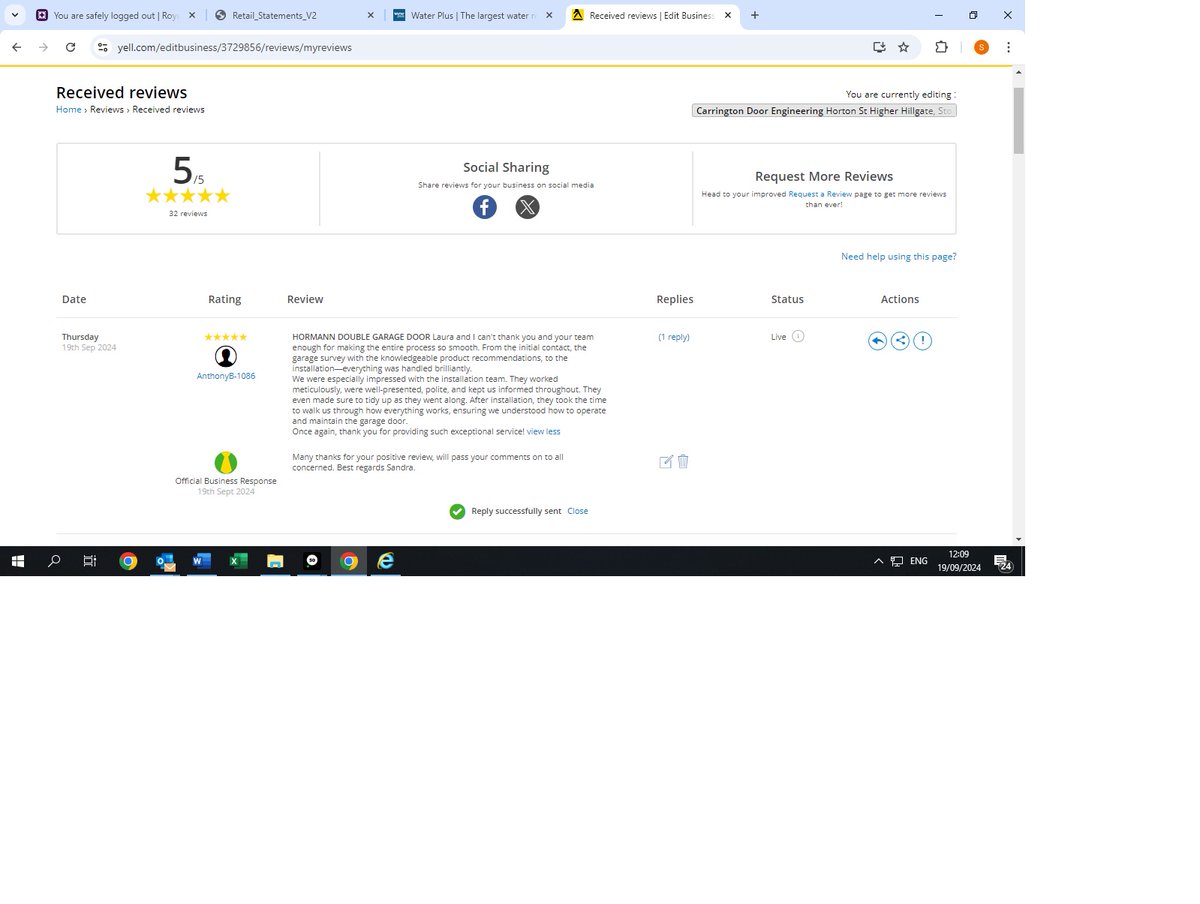1200x904 pixels.
Task: Switch to Retail_Statements_V2 tab
Action: (295, 15)
